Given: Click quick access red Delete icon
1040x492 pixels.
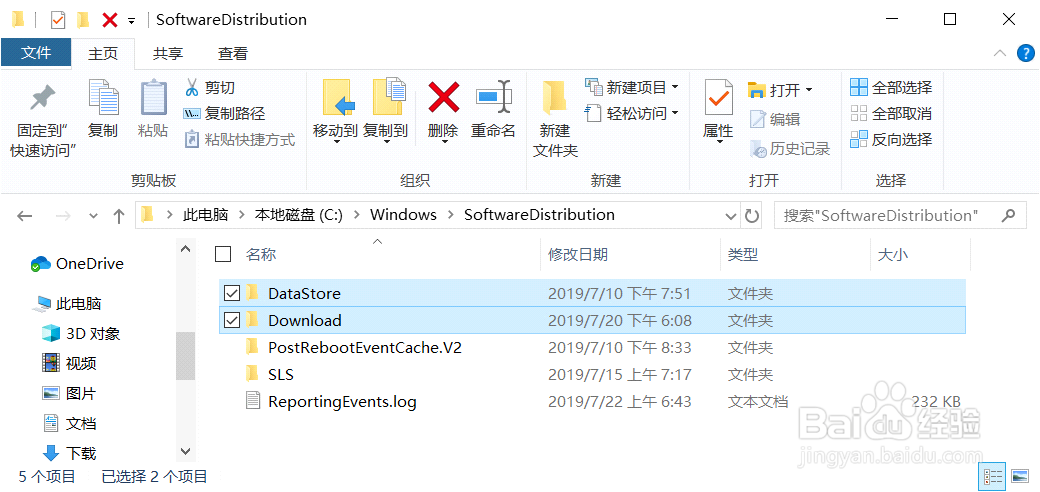Looking at the screenshot, I should (x=109, y=20).
